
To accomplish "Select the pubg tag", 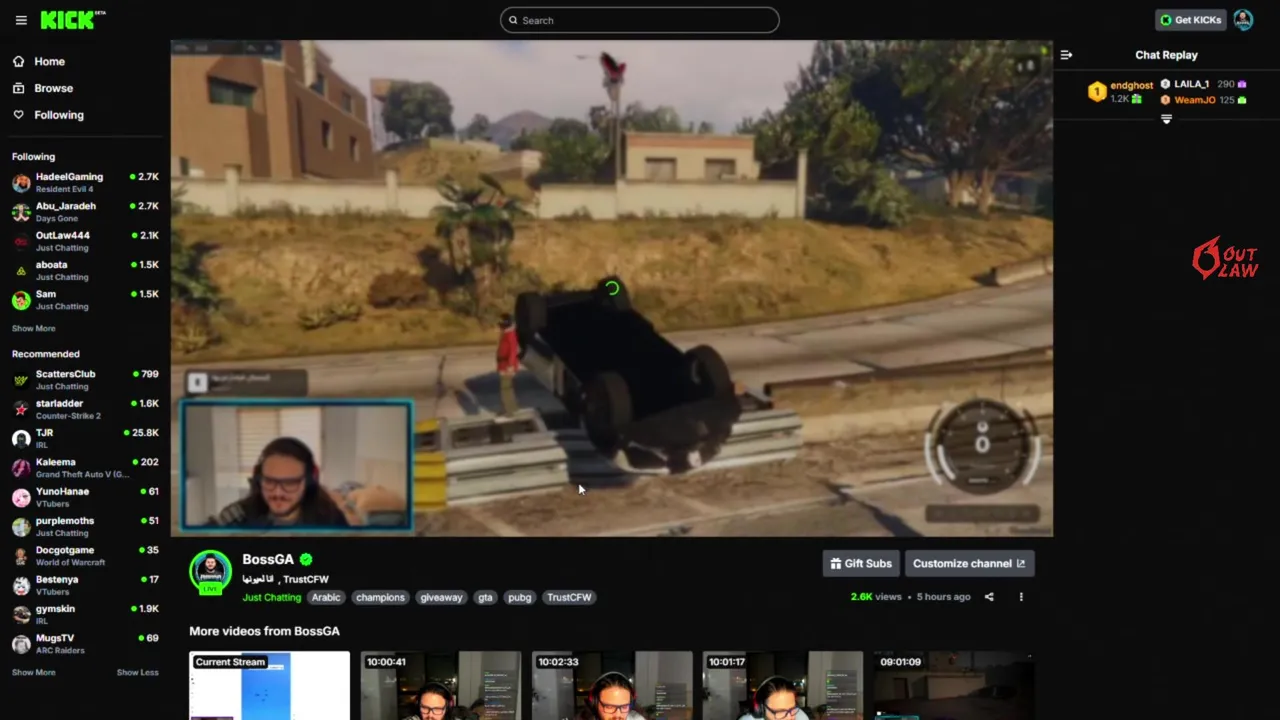I will coord(519,598).
